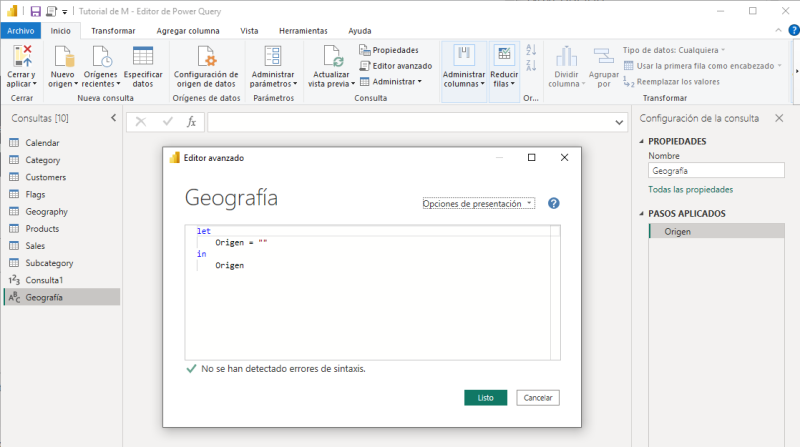Expand the formula bar chevron
This screenshot has width=800, height=447.
pyautogui.click(x=619, y=122)
